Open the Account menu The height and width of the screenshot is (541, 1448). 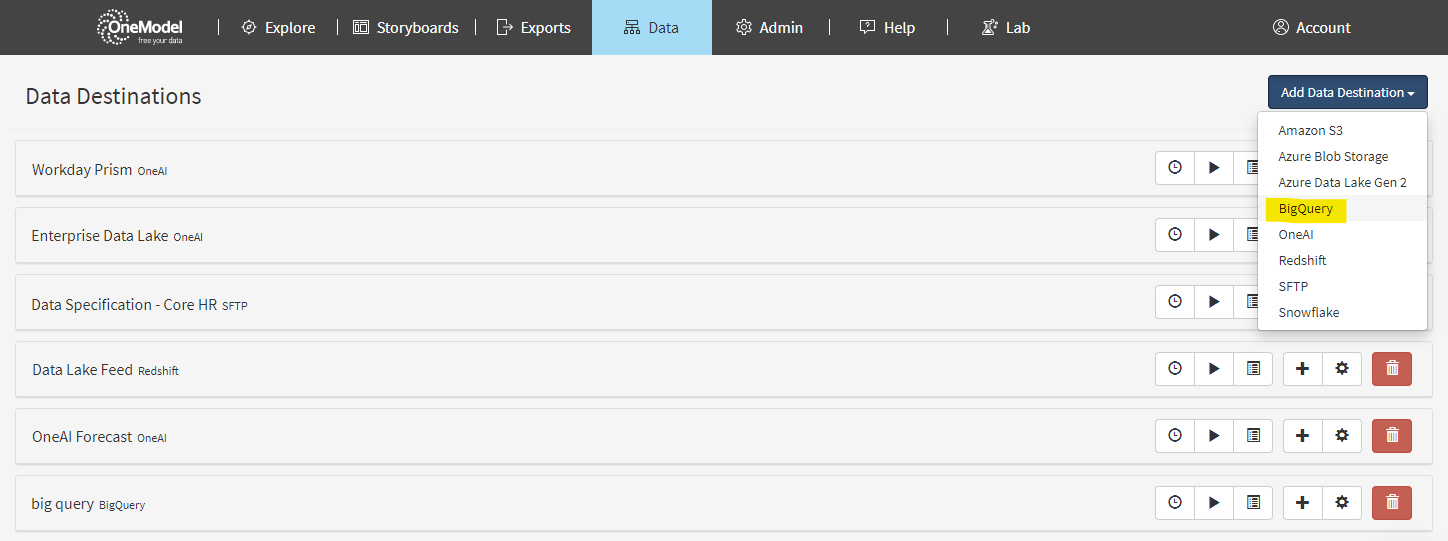[x=1311, y=27]
